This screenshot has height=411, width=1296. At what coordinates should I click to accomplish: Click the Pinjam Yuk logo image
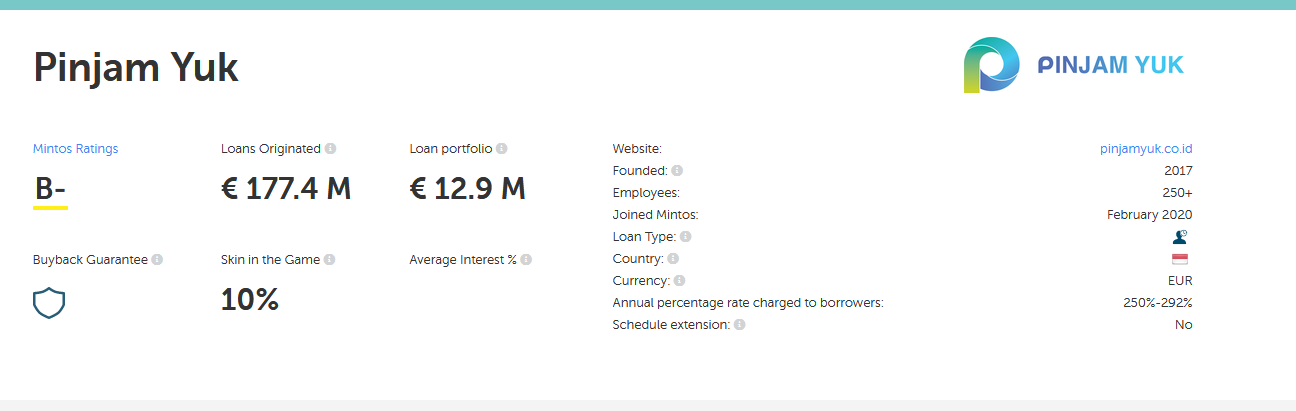1073,65
